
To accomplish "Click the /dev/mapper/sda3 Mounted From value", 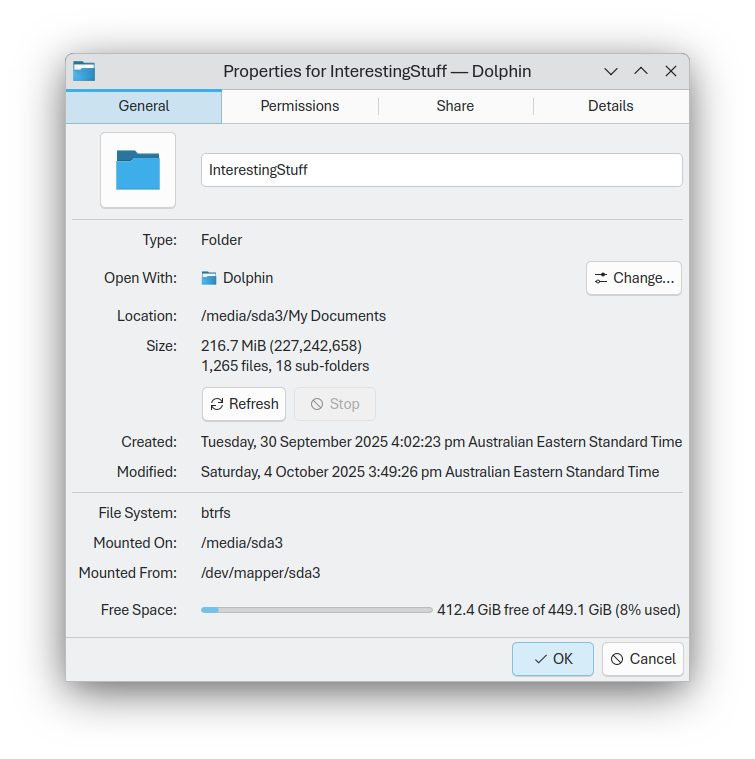I will (260, 573).
